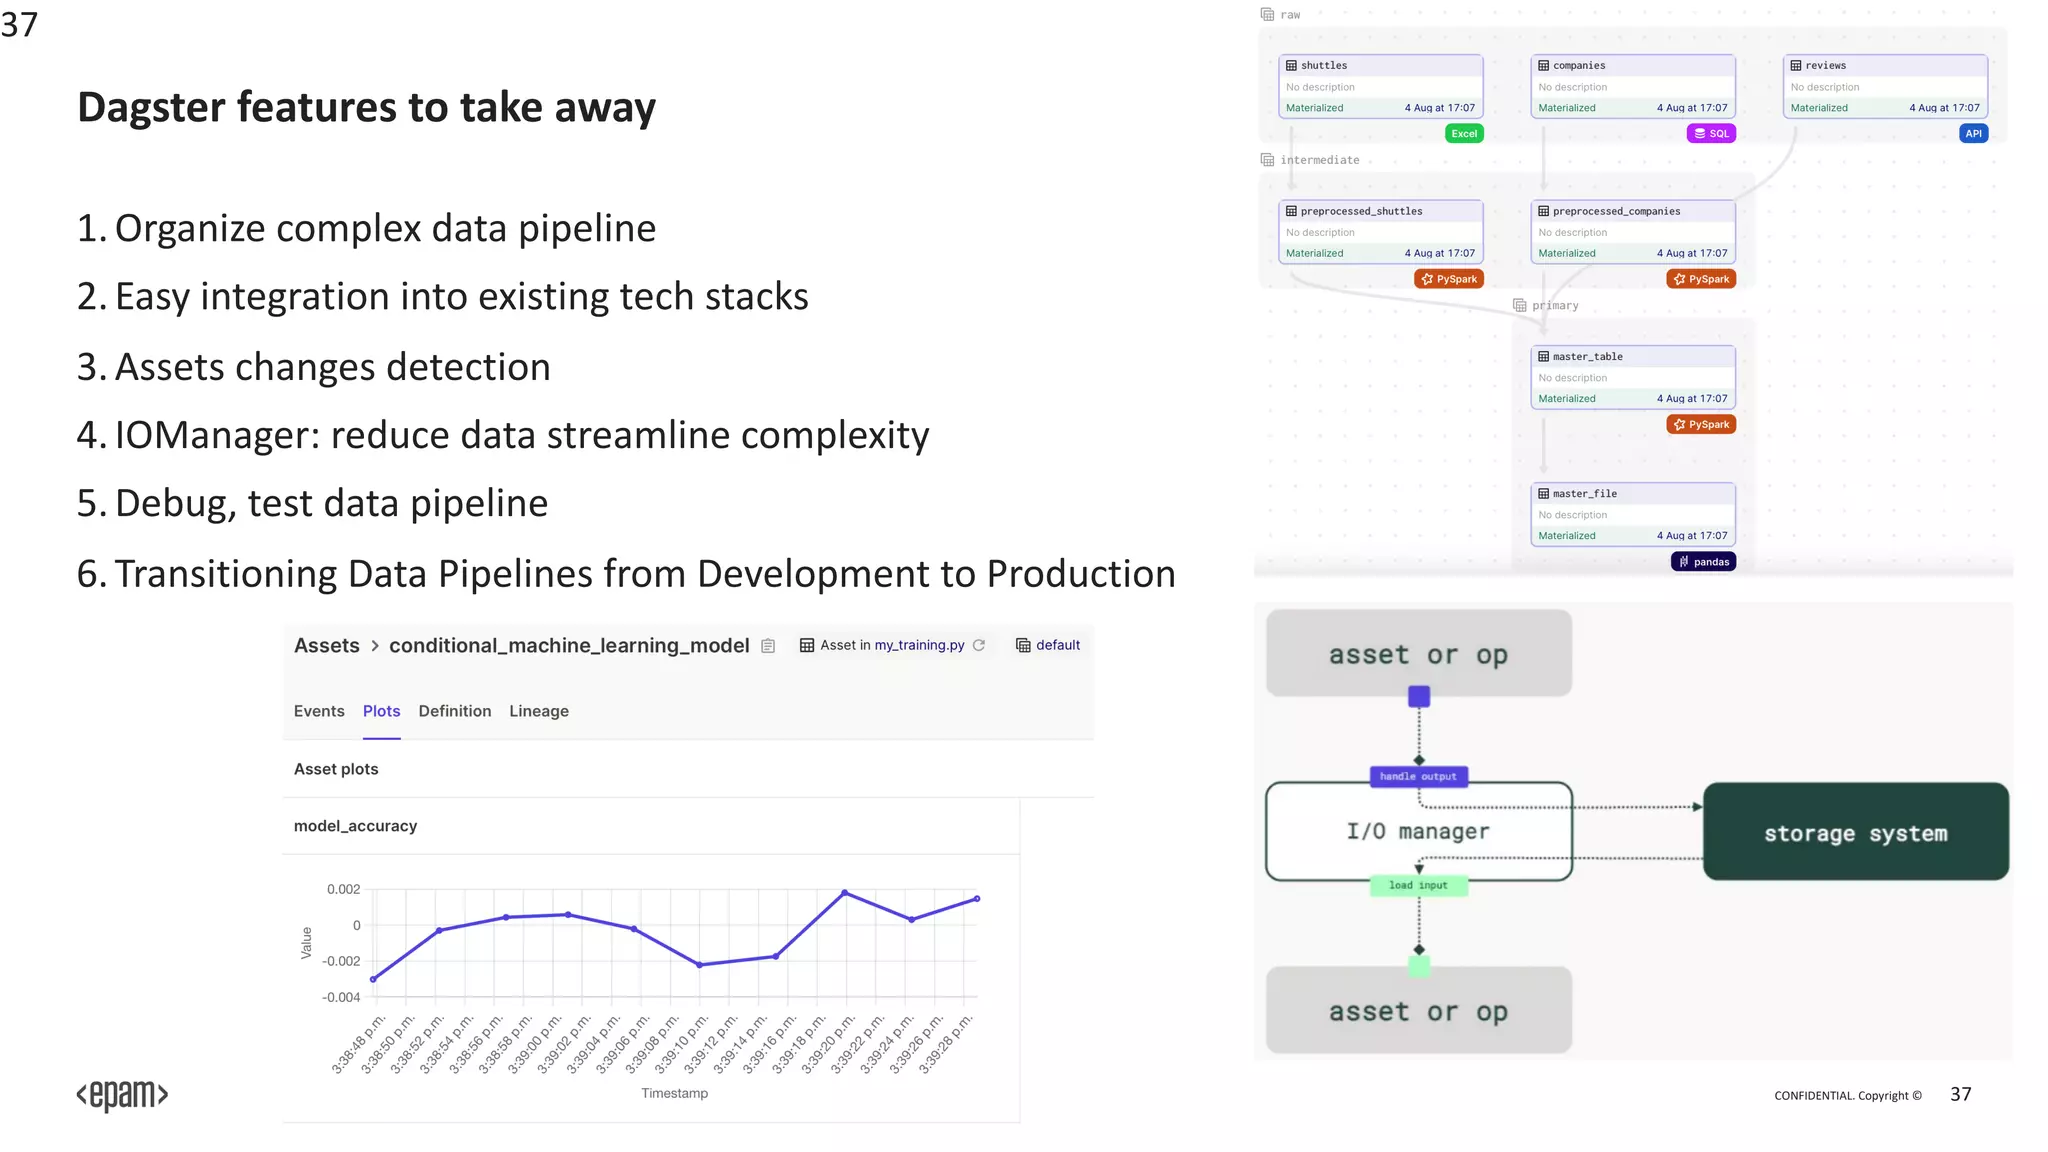Click the pandas tag under master_file
2048x1152 pixels.
click(1703, 562)
